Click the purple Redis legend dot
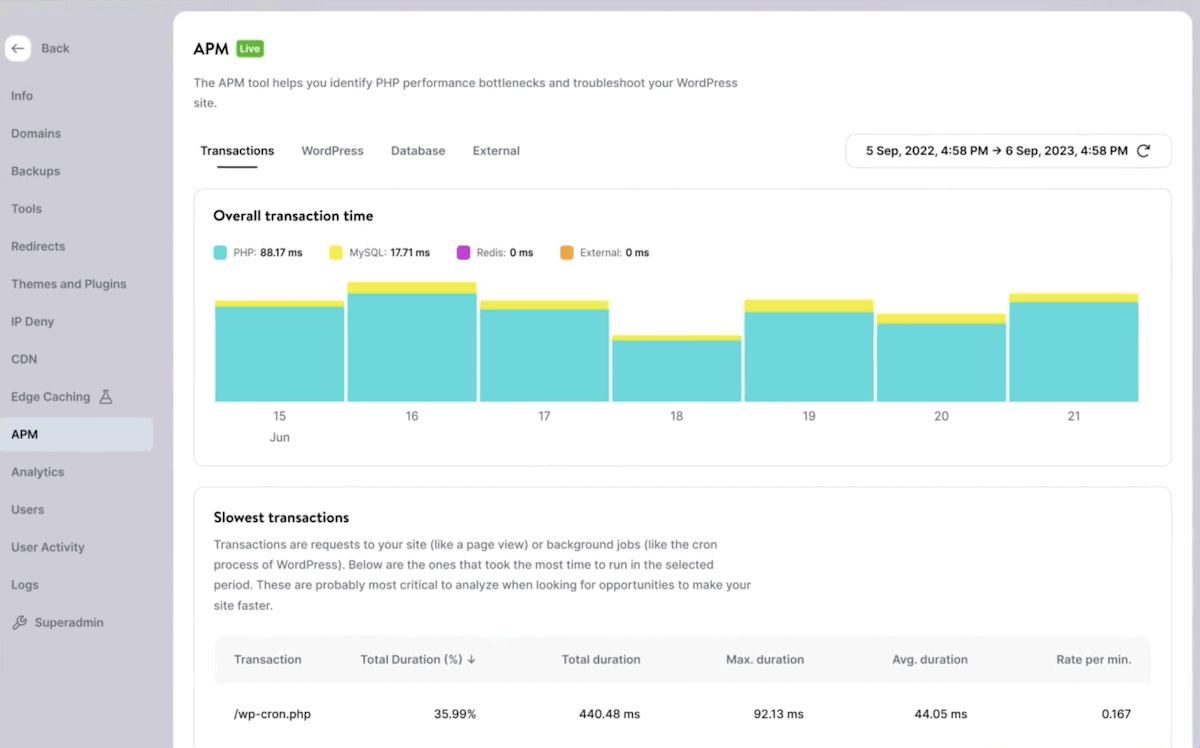Viewport: 1200px width, 748px height. (462, 252)
